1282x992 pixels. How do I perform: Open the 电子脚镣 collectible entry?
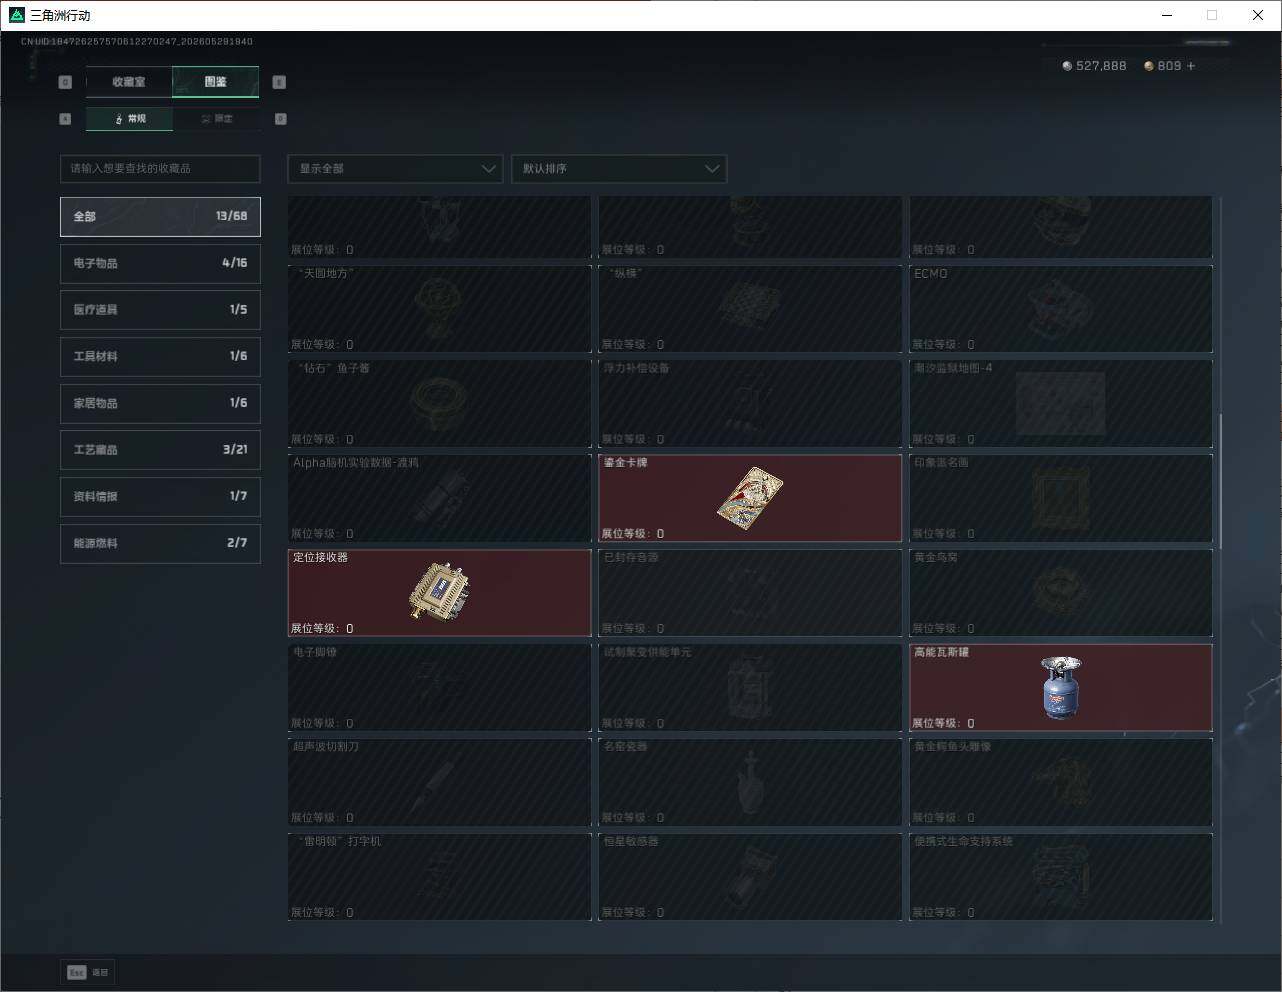coord(440,687)
